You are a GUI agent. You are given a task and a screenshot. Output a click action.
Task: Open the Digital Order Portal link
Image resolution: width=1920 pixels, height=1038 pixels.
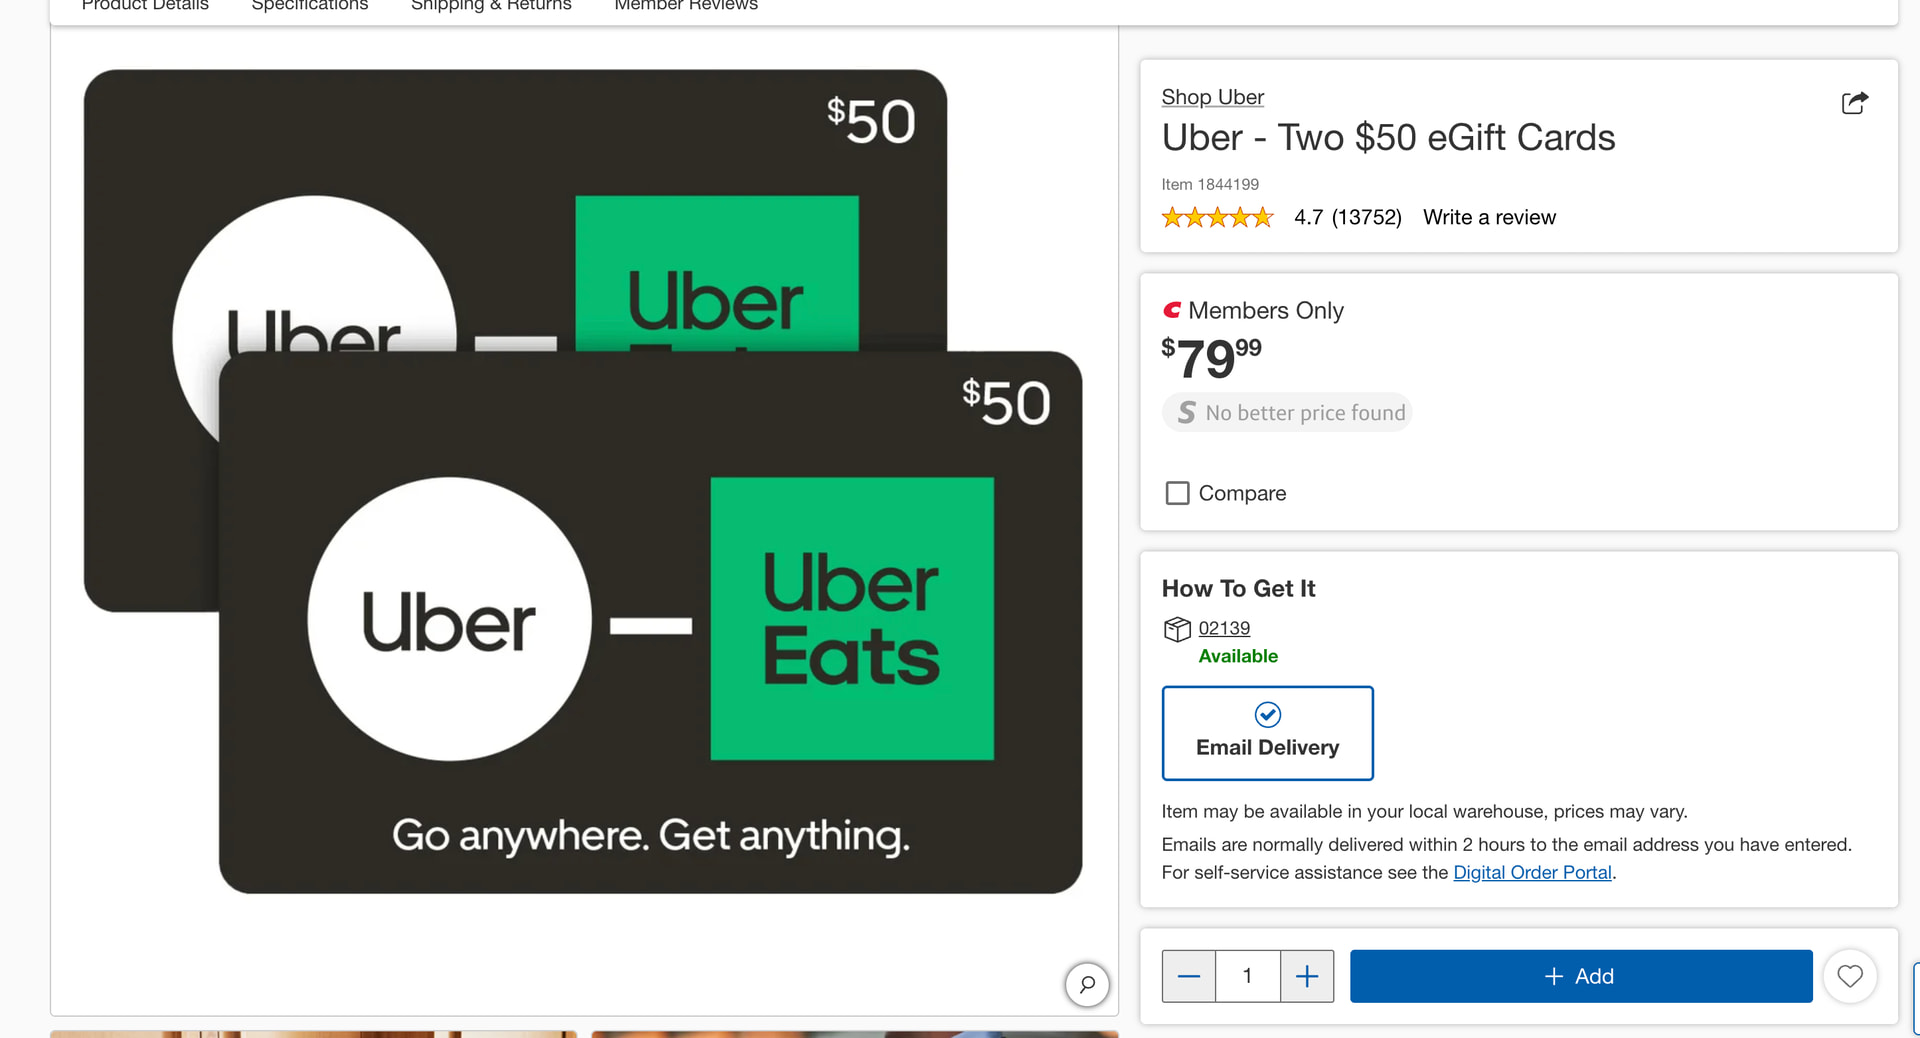(x=1532, y=873)
